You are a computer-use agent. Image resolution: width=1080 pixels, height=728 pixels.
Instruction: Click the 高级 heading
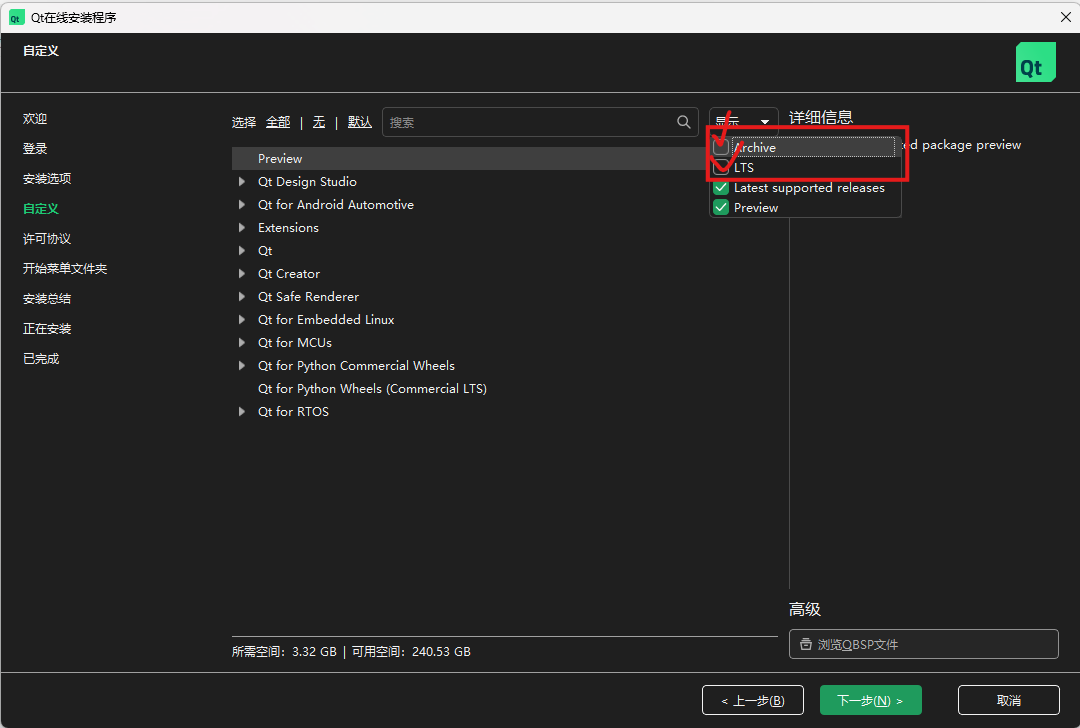coord(804,609)
